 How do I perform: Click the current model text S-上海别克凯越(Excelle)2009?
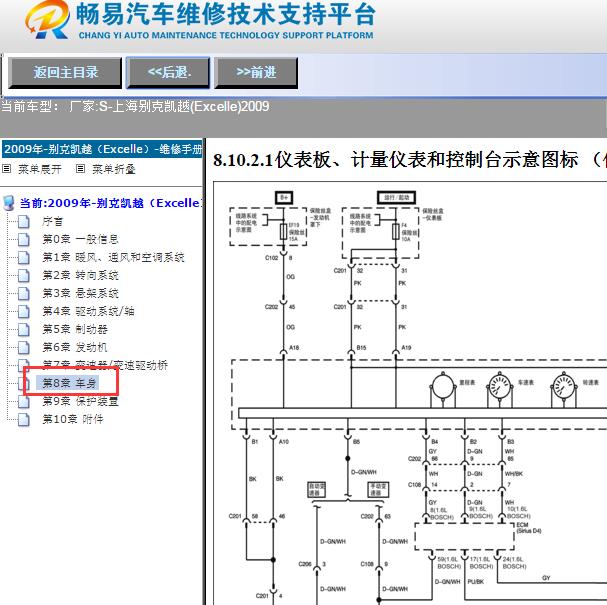(x=184, y=106)
